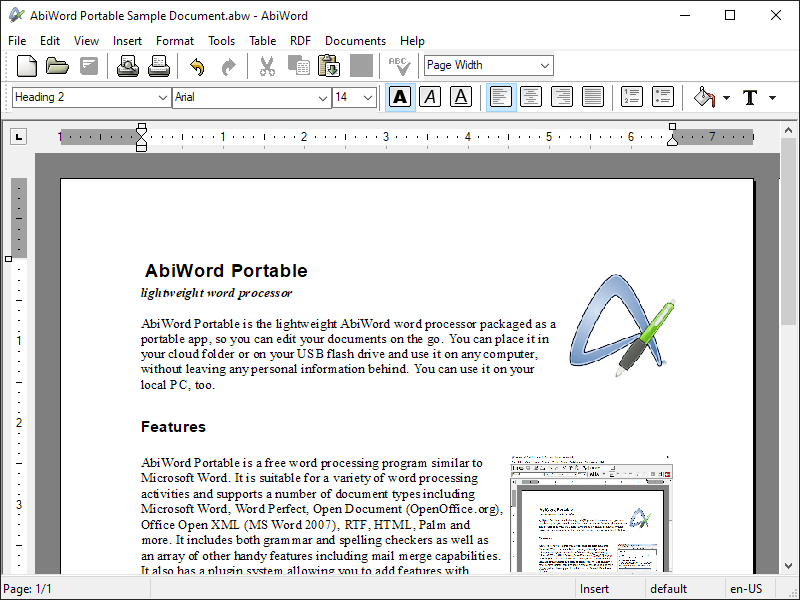800x600 pixels.
Task: Insert a numbered list
Action: point(631,97)
